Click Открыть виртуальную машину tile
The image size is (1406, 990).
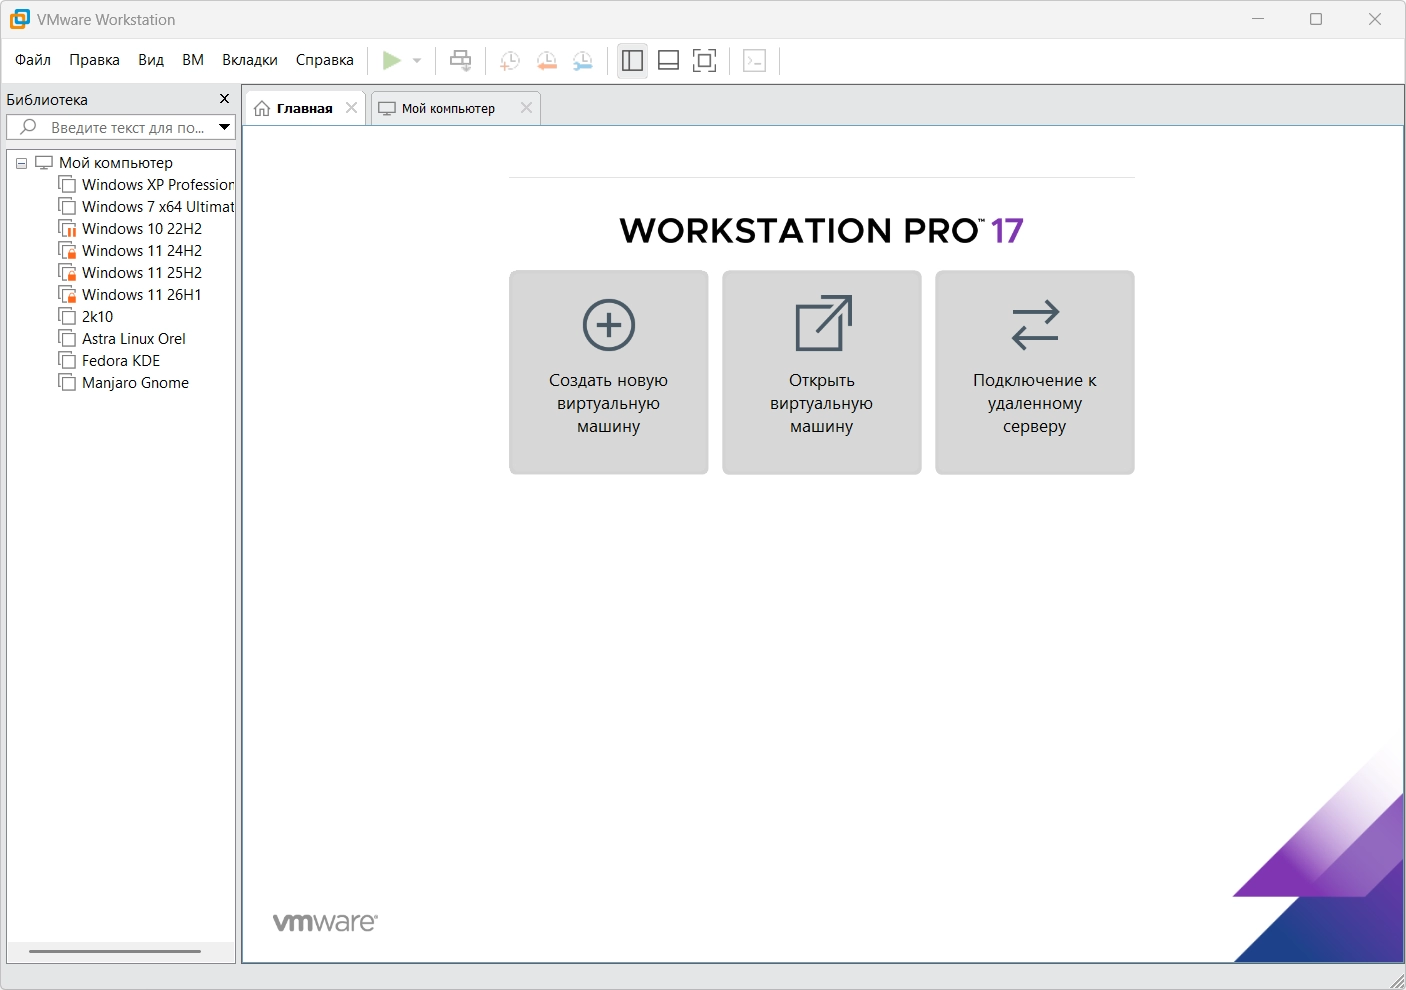point(822,372)
